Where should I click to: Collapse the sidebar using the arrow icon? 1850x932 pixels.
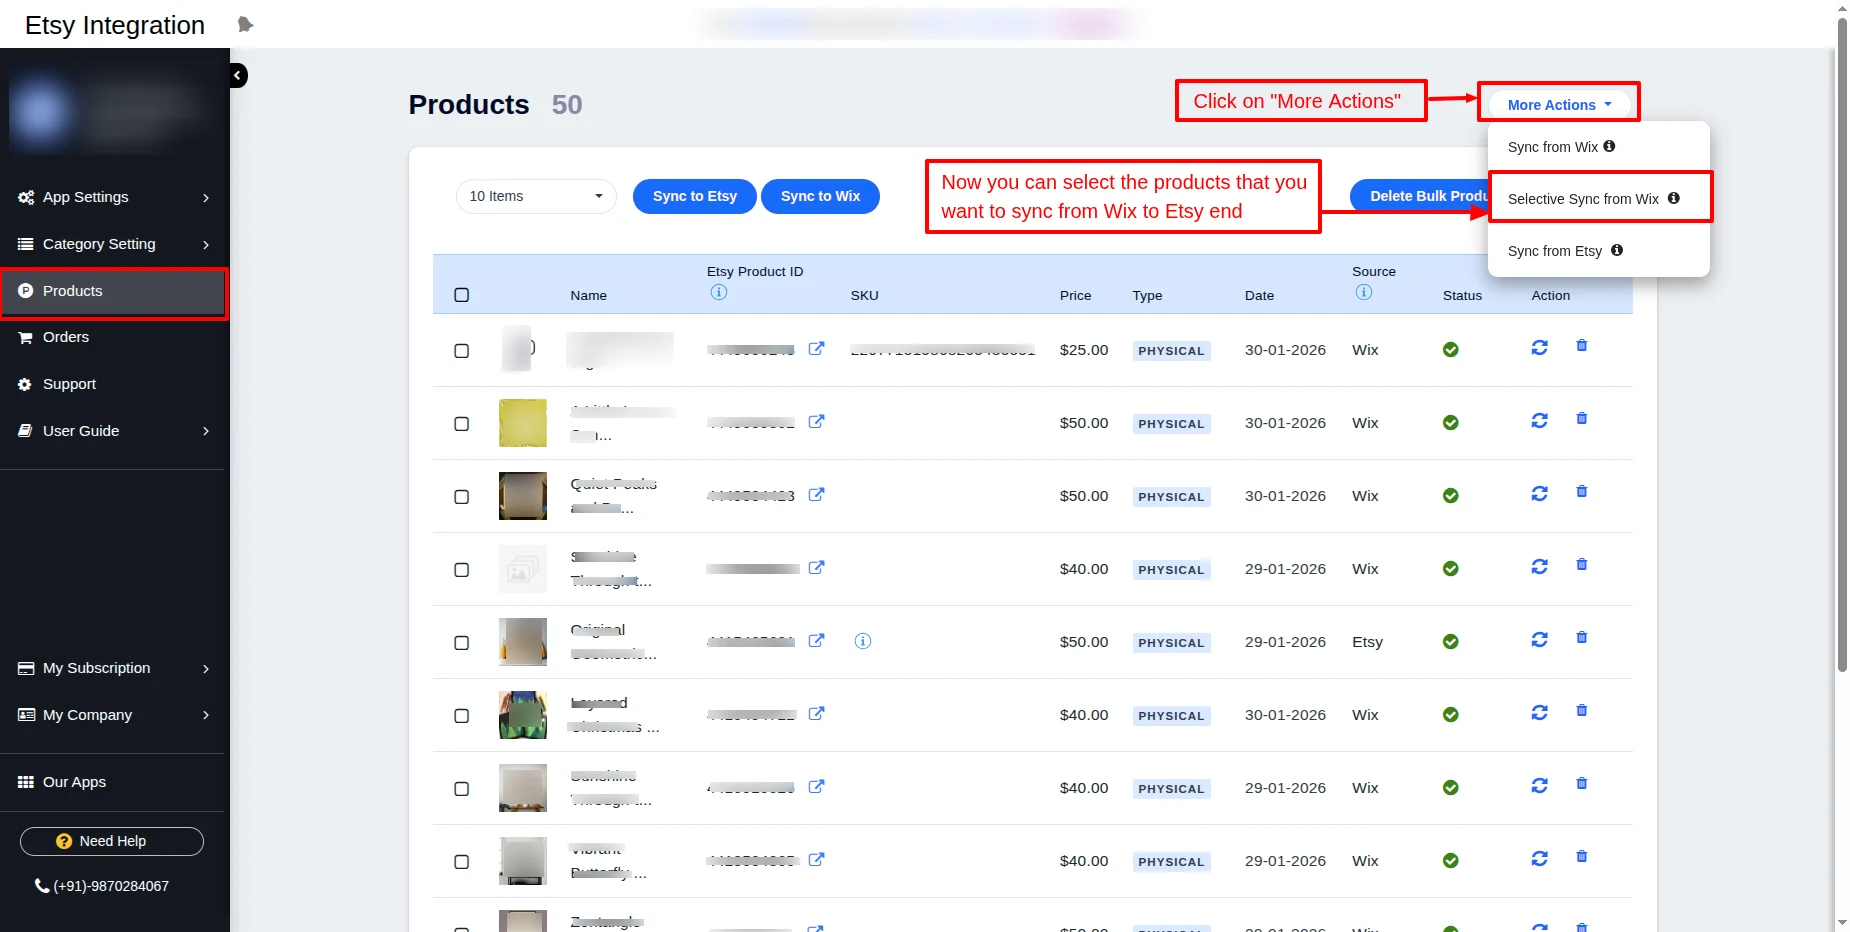point(238,76)
